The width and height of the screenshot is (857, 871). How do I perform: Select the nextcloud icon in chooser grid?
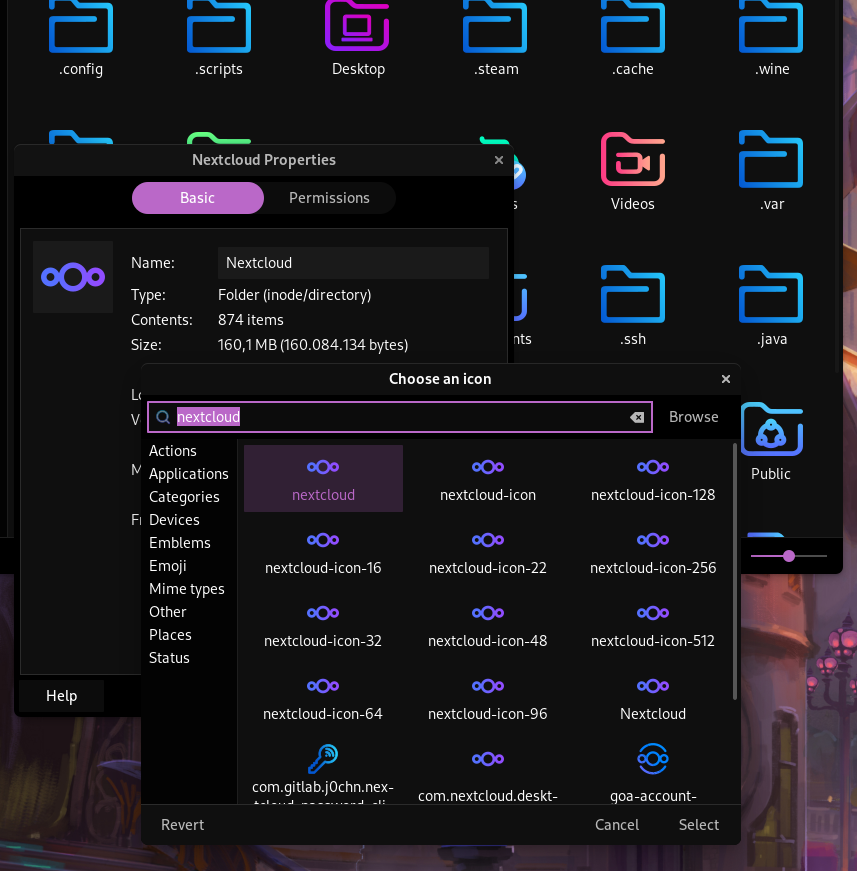[323, 478]
